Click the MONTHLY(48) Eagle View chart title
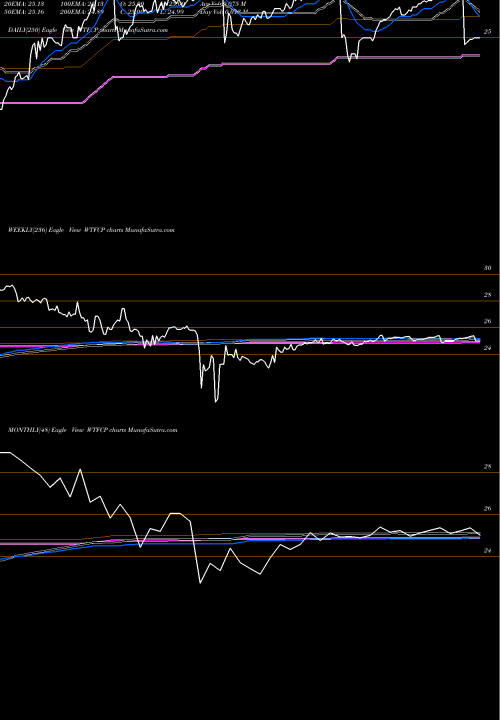This screenshot has width=500, height=720. 93,430
